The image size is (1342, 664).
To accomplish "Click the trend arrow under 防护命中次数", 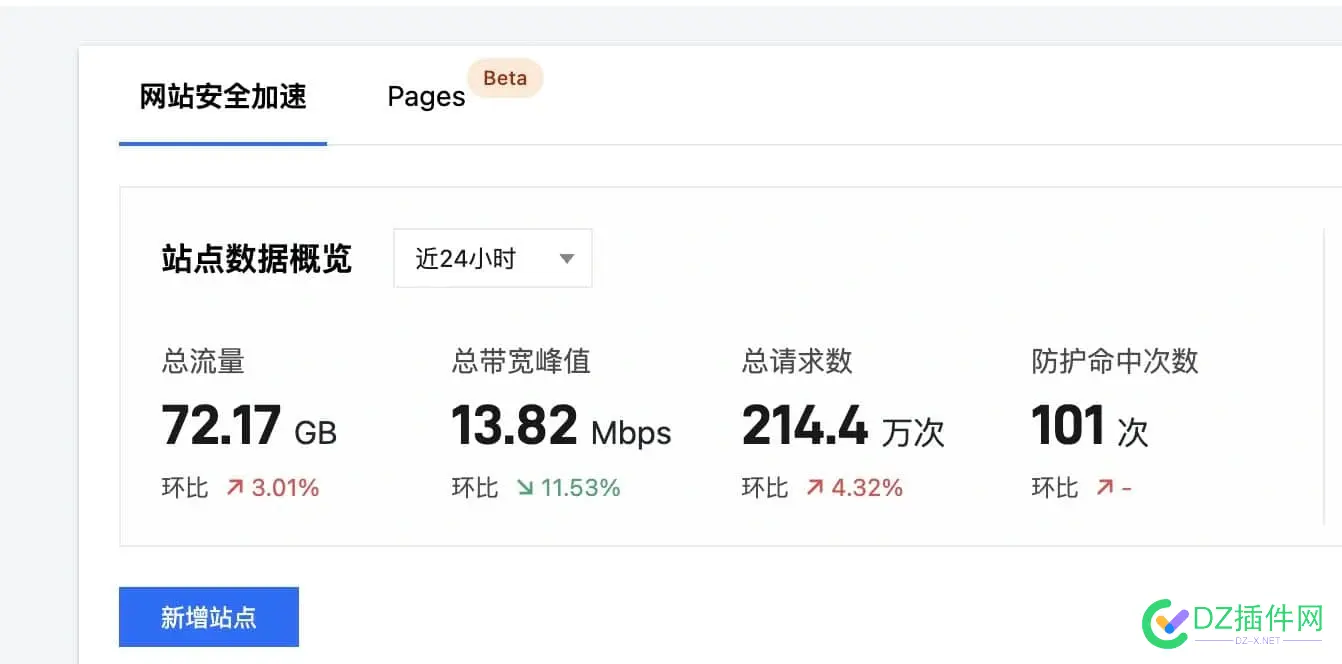I will 1104,488.
